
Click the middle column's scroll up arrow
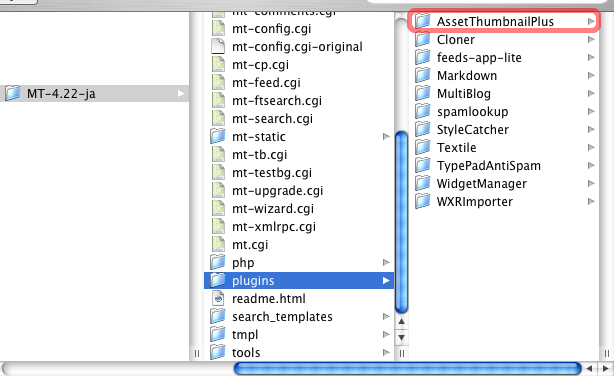401,322
